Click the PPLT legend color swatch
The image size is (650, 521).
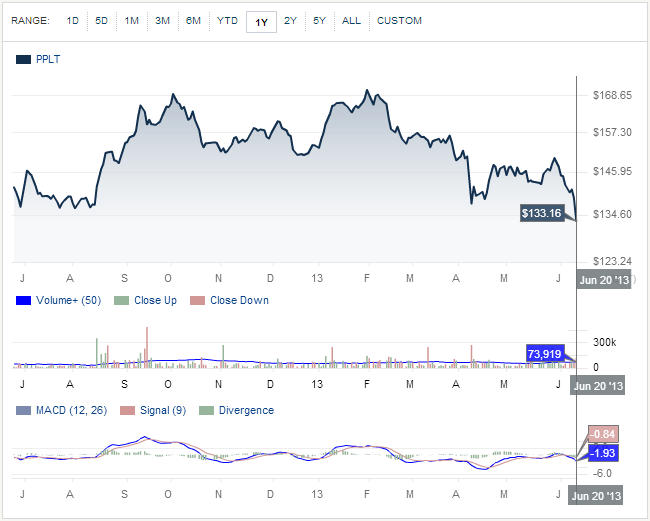[x=23, y=60]
